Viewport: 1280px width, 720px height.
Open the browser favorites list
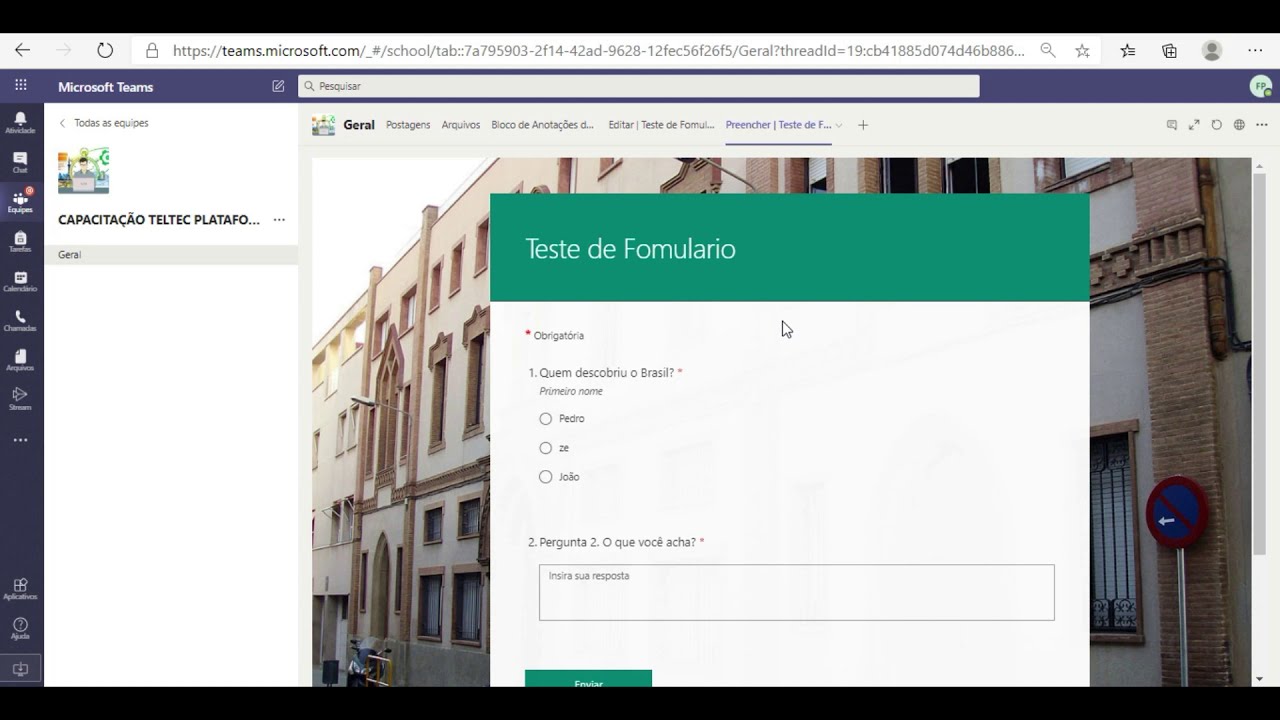[1128, 50]
